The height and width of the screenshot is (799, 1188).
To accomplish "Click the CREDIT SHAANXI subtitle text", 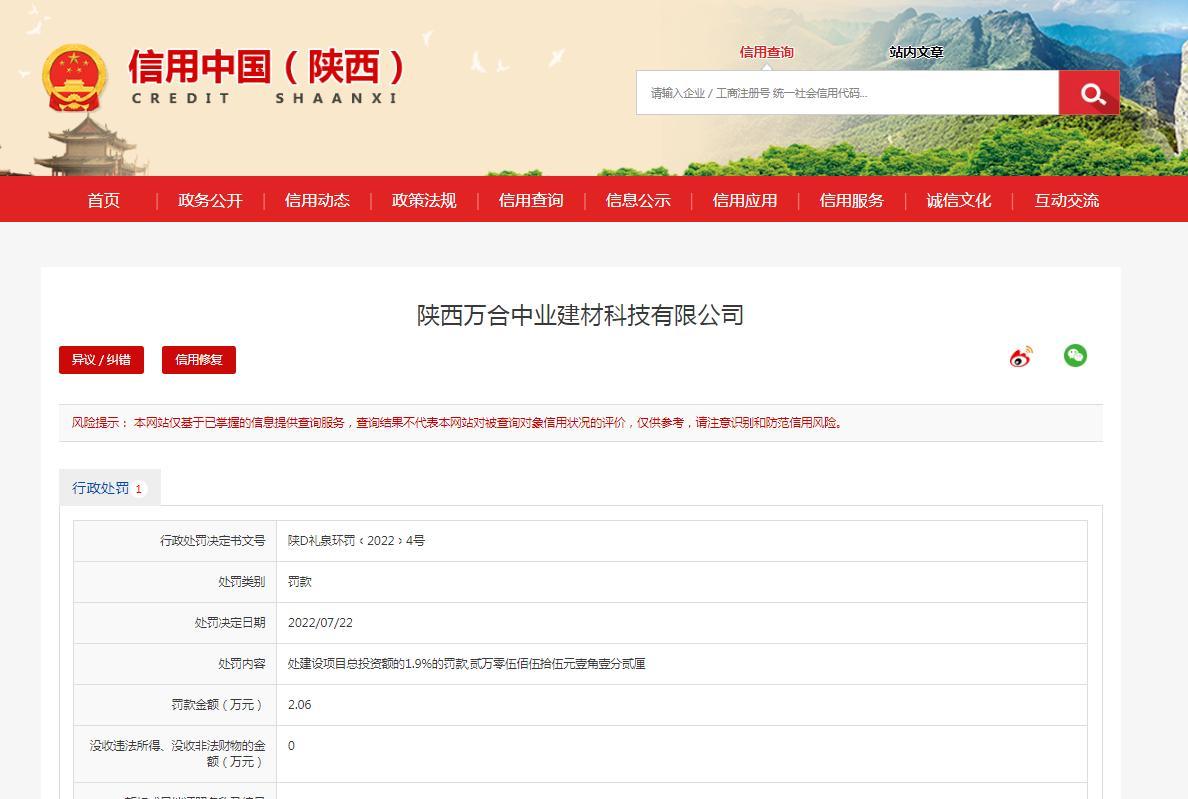I will tap(264, 98).
